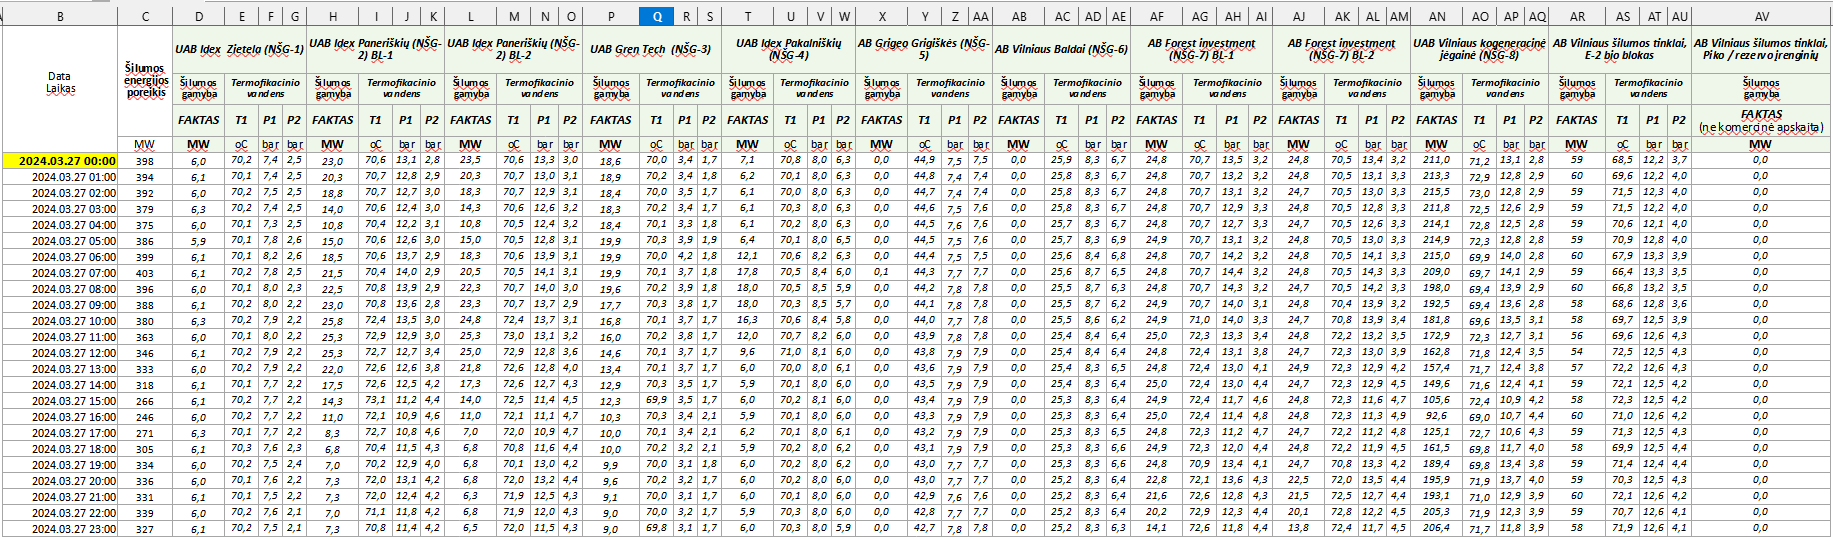Select the 2024.03.27 18:00 time cell
Viewport: 1833px width, 539px height.
coord(73,449)
